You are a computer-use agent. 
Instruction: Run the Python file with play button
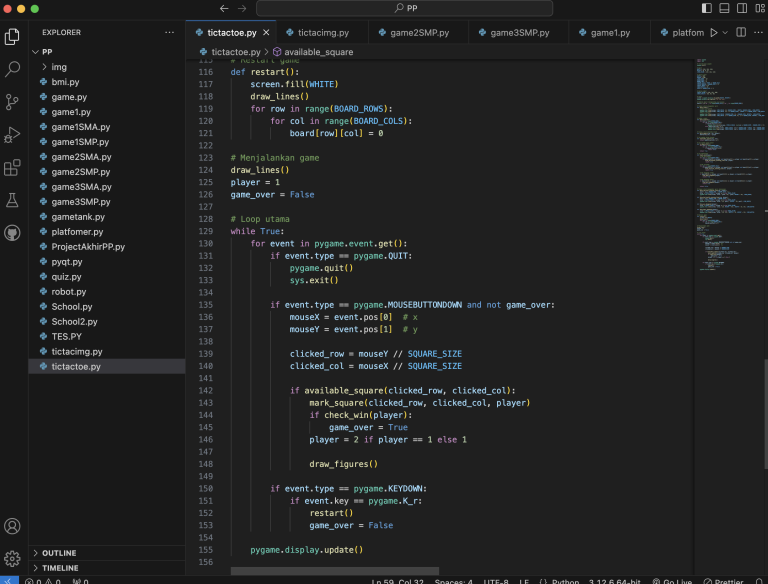coord(714,32)
